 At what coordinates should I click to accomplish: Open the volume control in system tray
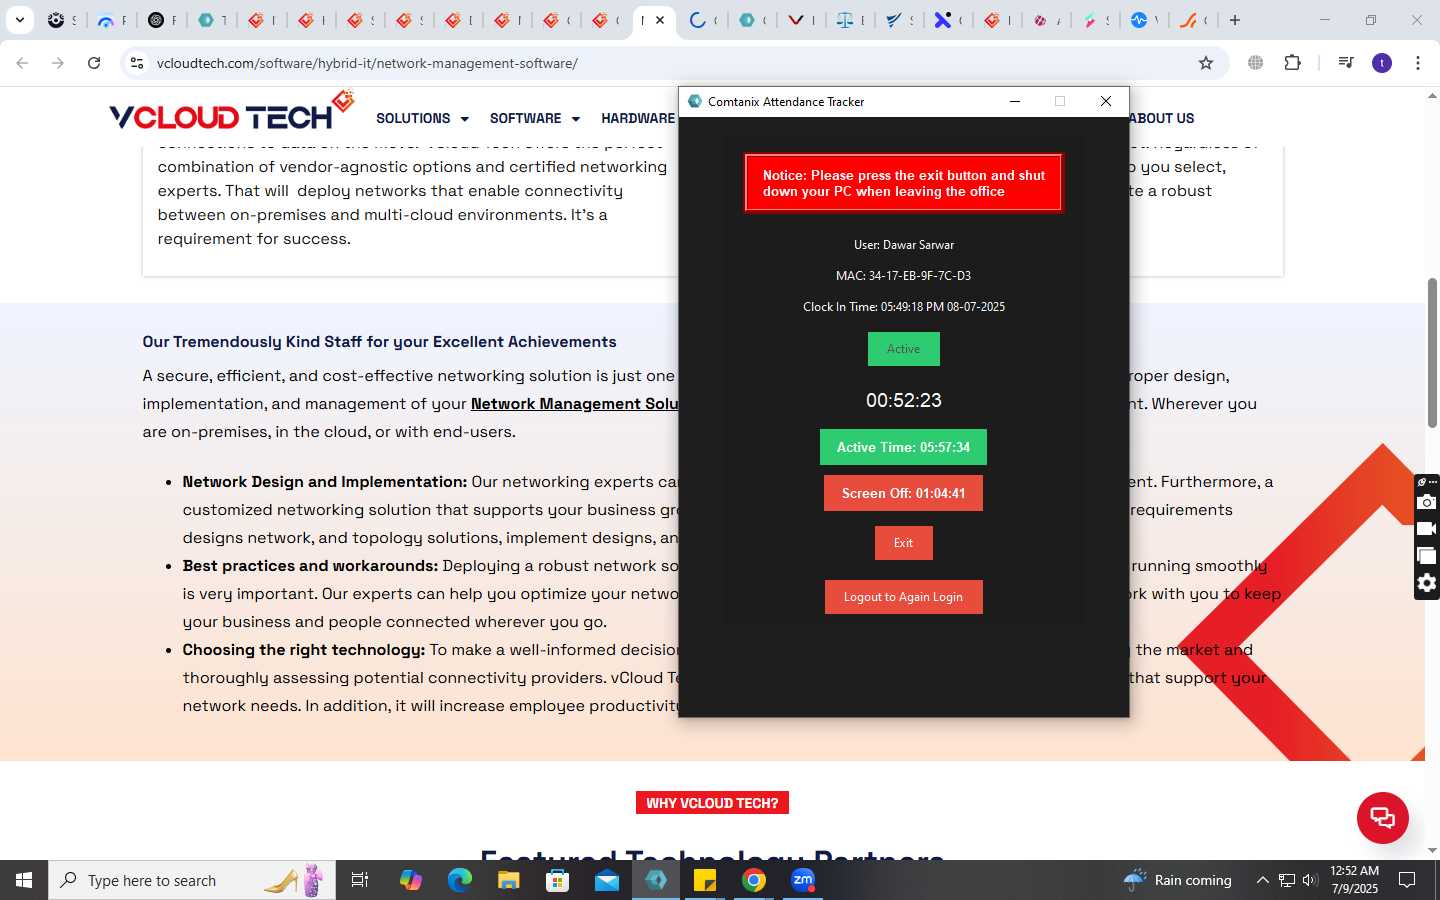[x=1310, y=880]
